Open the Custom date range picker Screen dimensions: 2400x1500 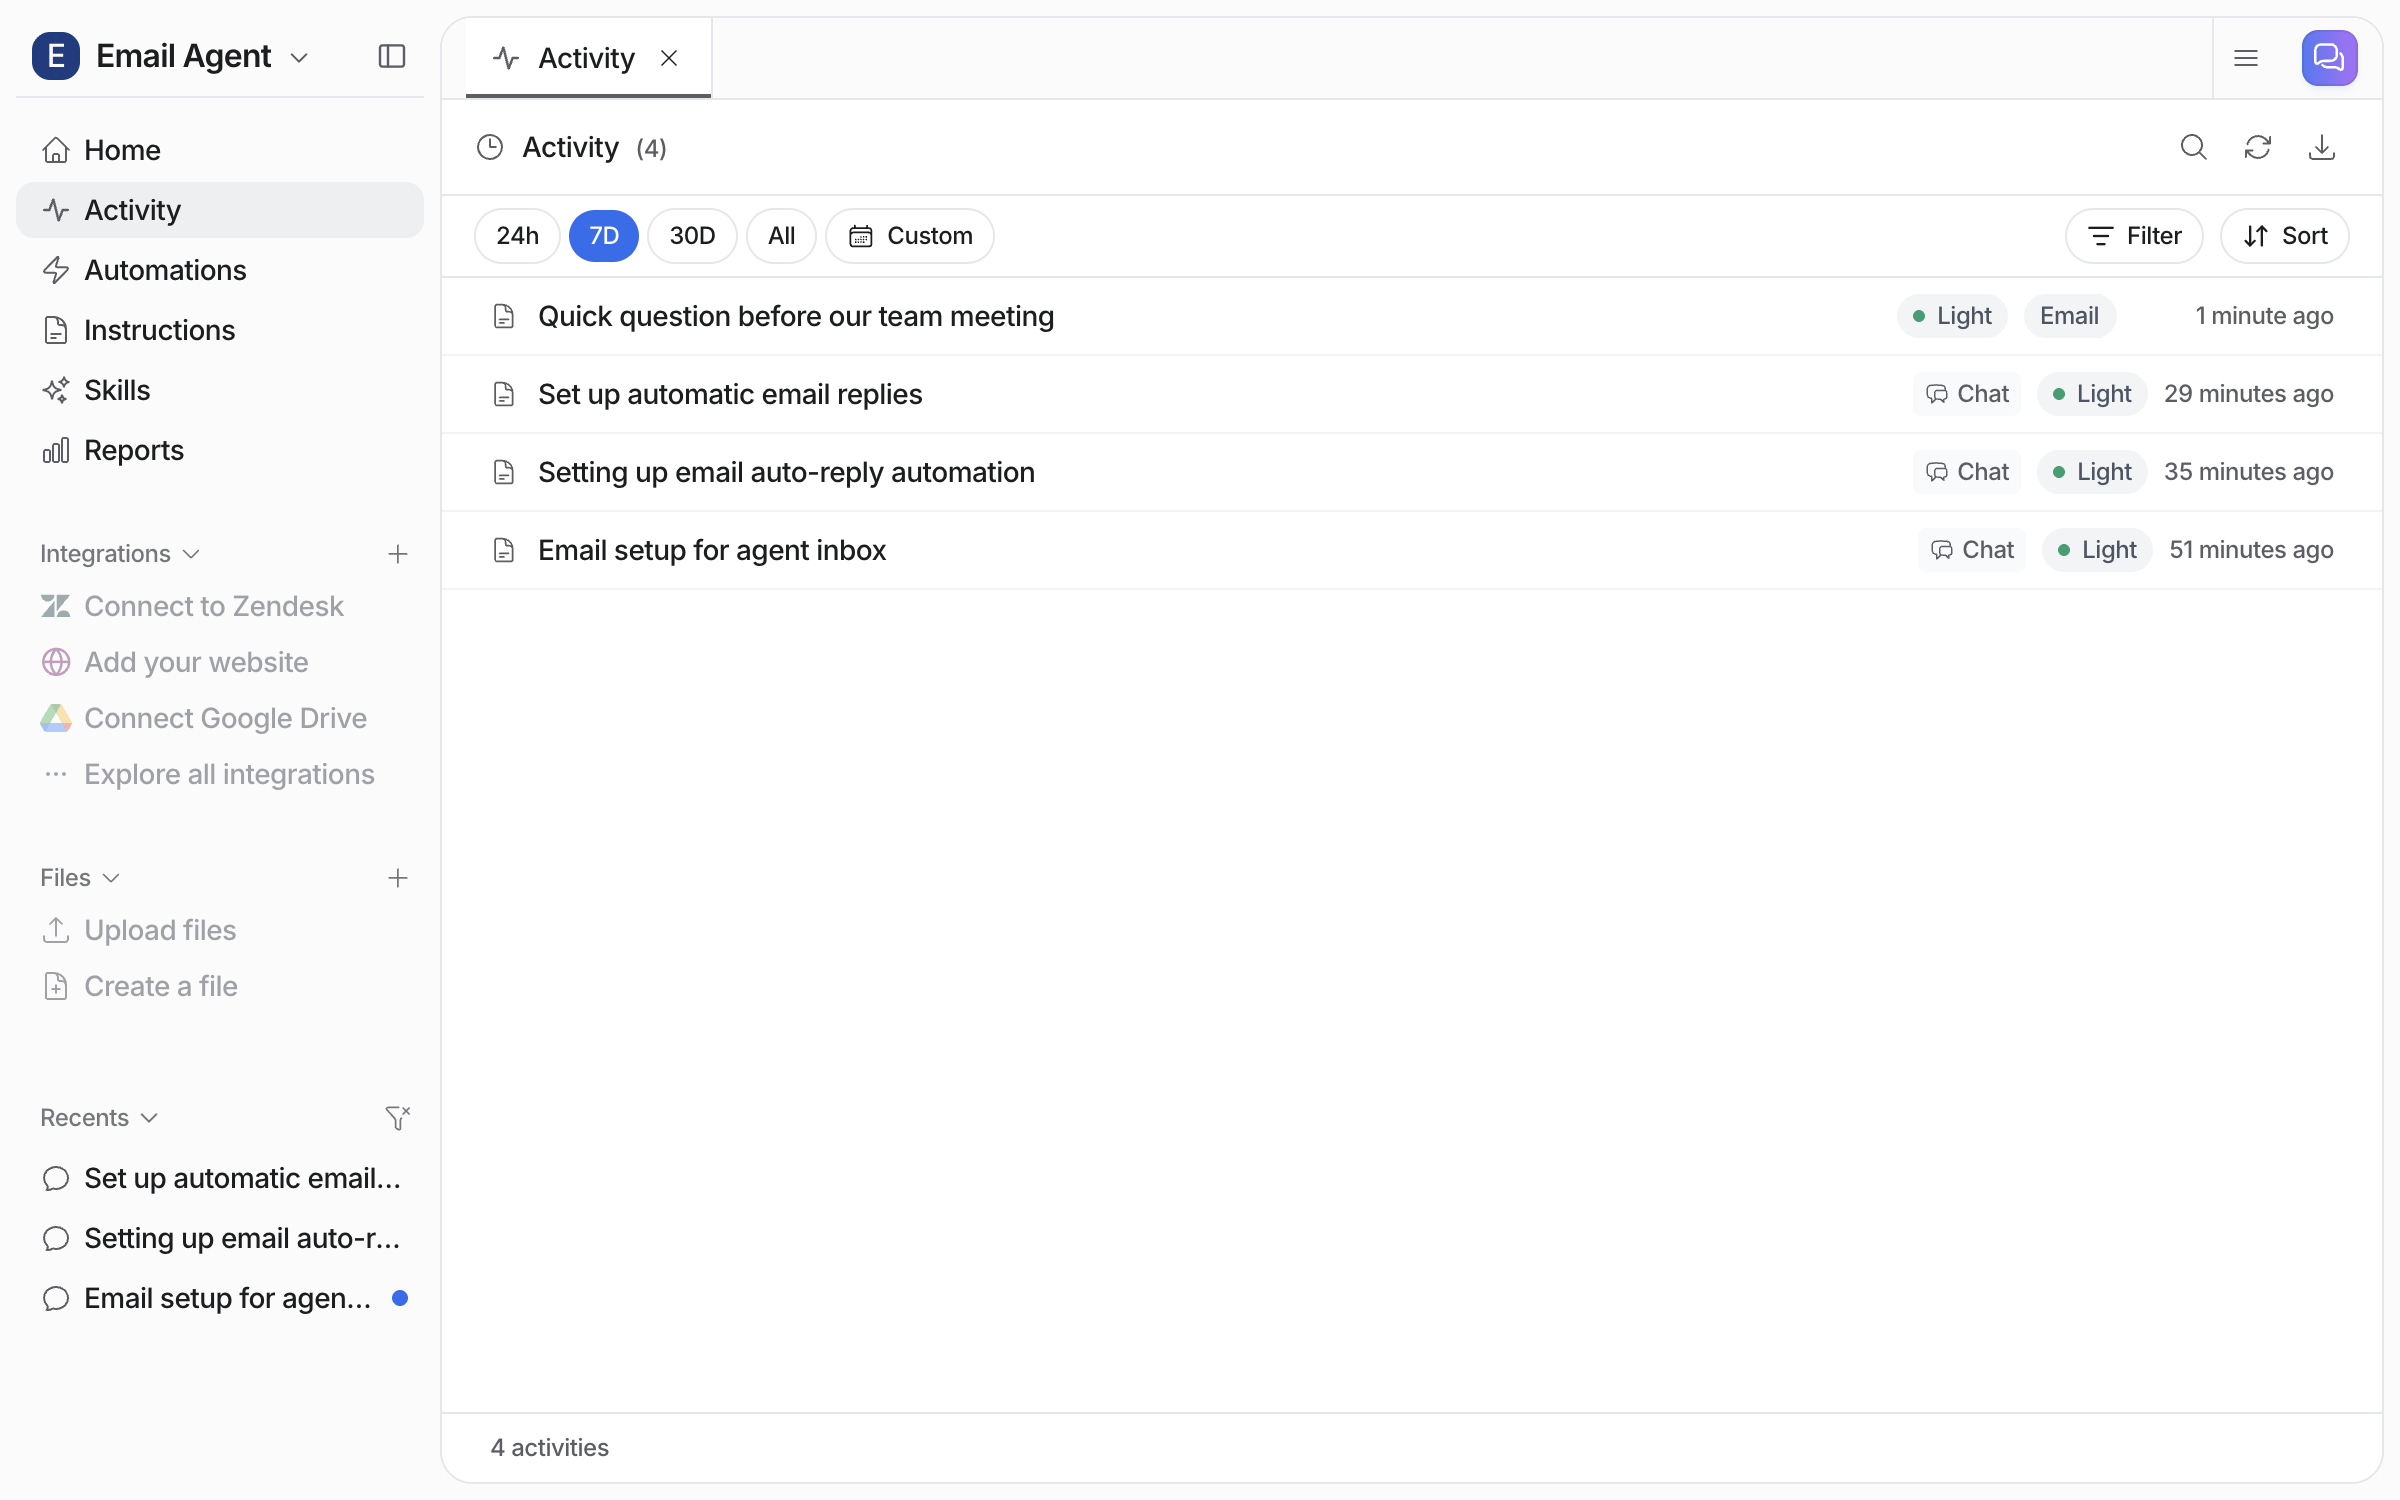(910, 236)
